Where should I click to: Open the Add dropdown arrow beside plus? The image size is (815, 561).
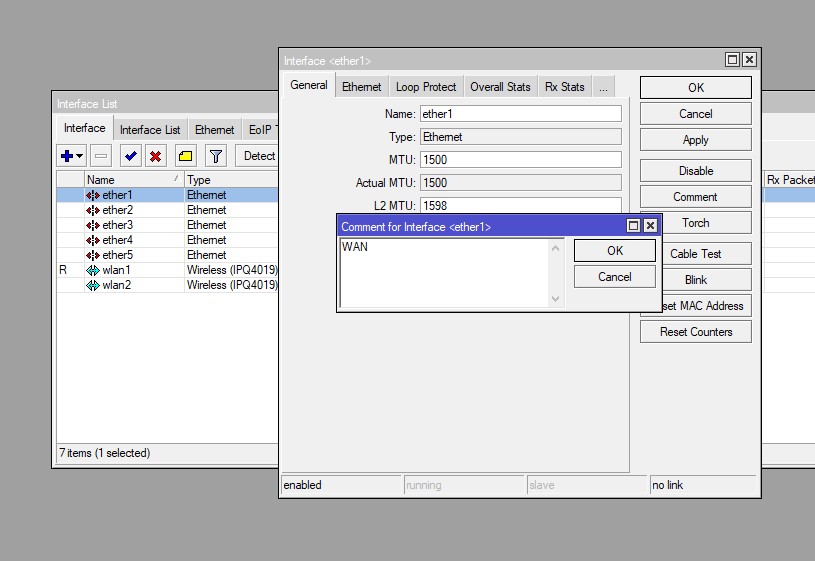pyautogui.click(x=80, y=156)
